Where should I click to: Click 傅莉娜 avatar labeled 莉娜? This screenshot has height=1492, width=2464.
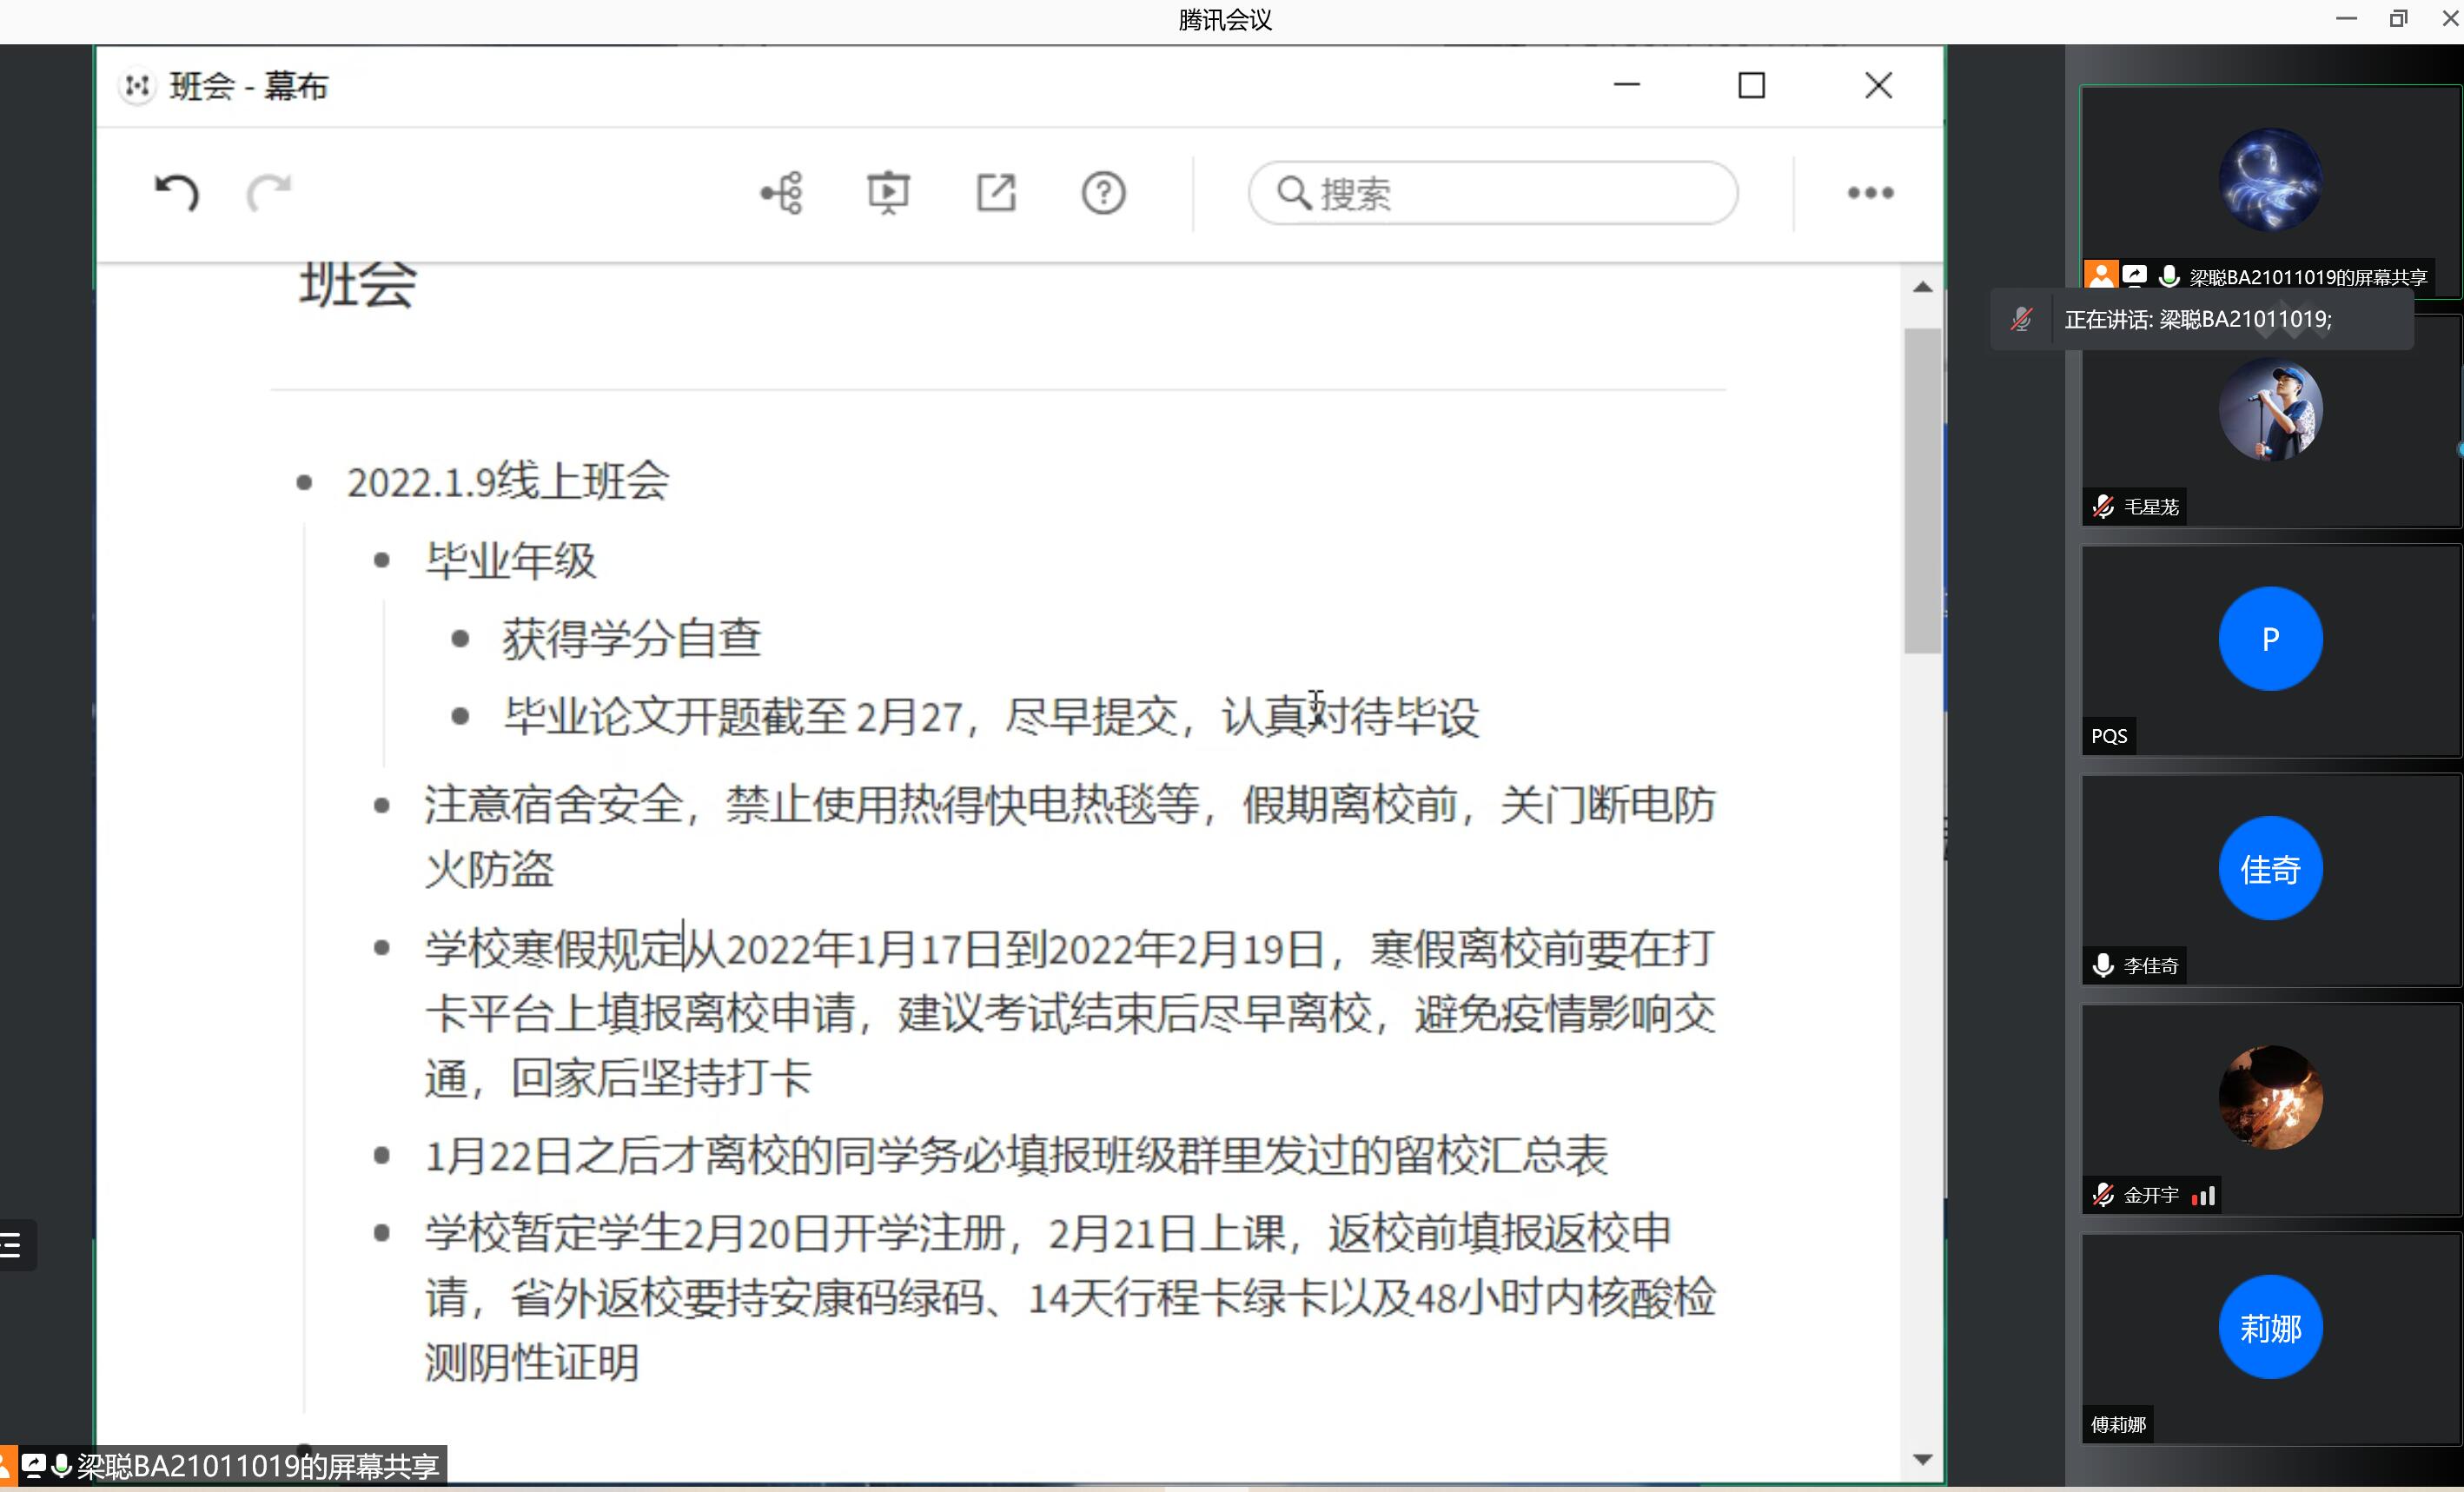[x=2270, y=1328]
